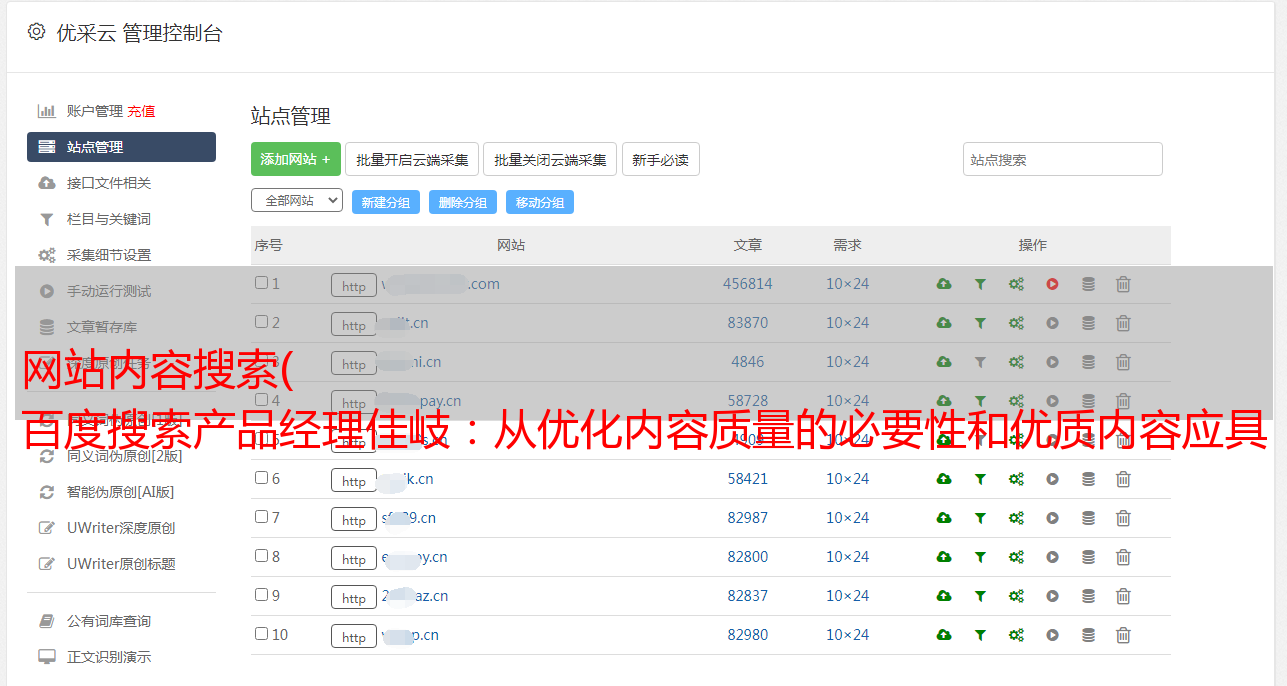Click the http button in row 10

(354, 636)
